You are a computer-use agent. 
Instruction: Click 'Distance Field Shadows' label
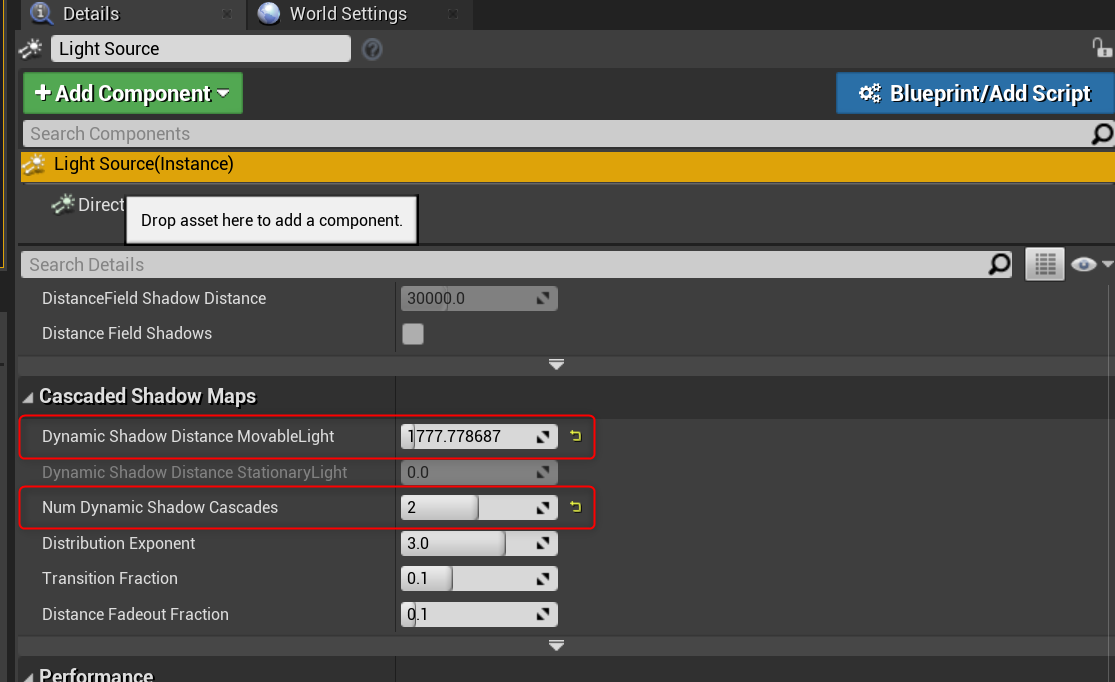click(127, 334)
